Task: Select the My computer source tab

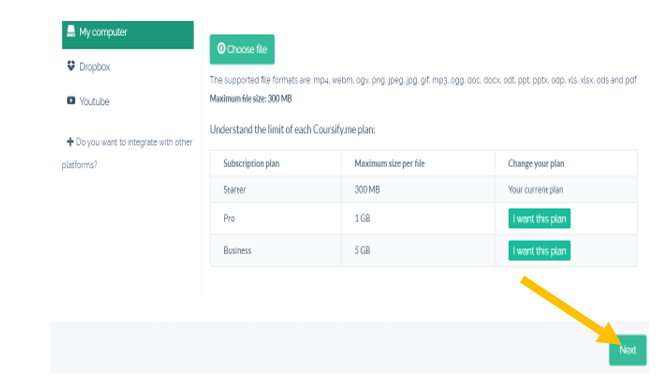Action: click(128, 35)
